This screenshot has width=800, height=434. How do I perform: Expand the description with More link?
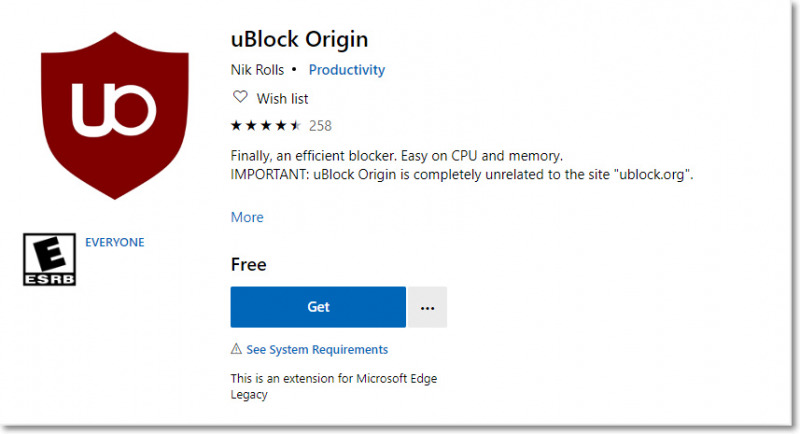click(x=247, y=217)
